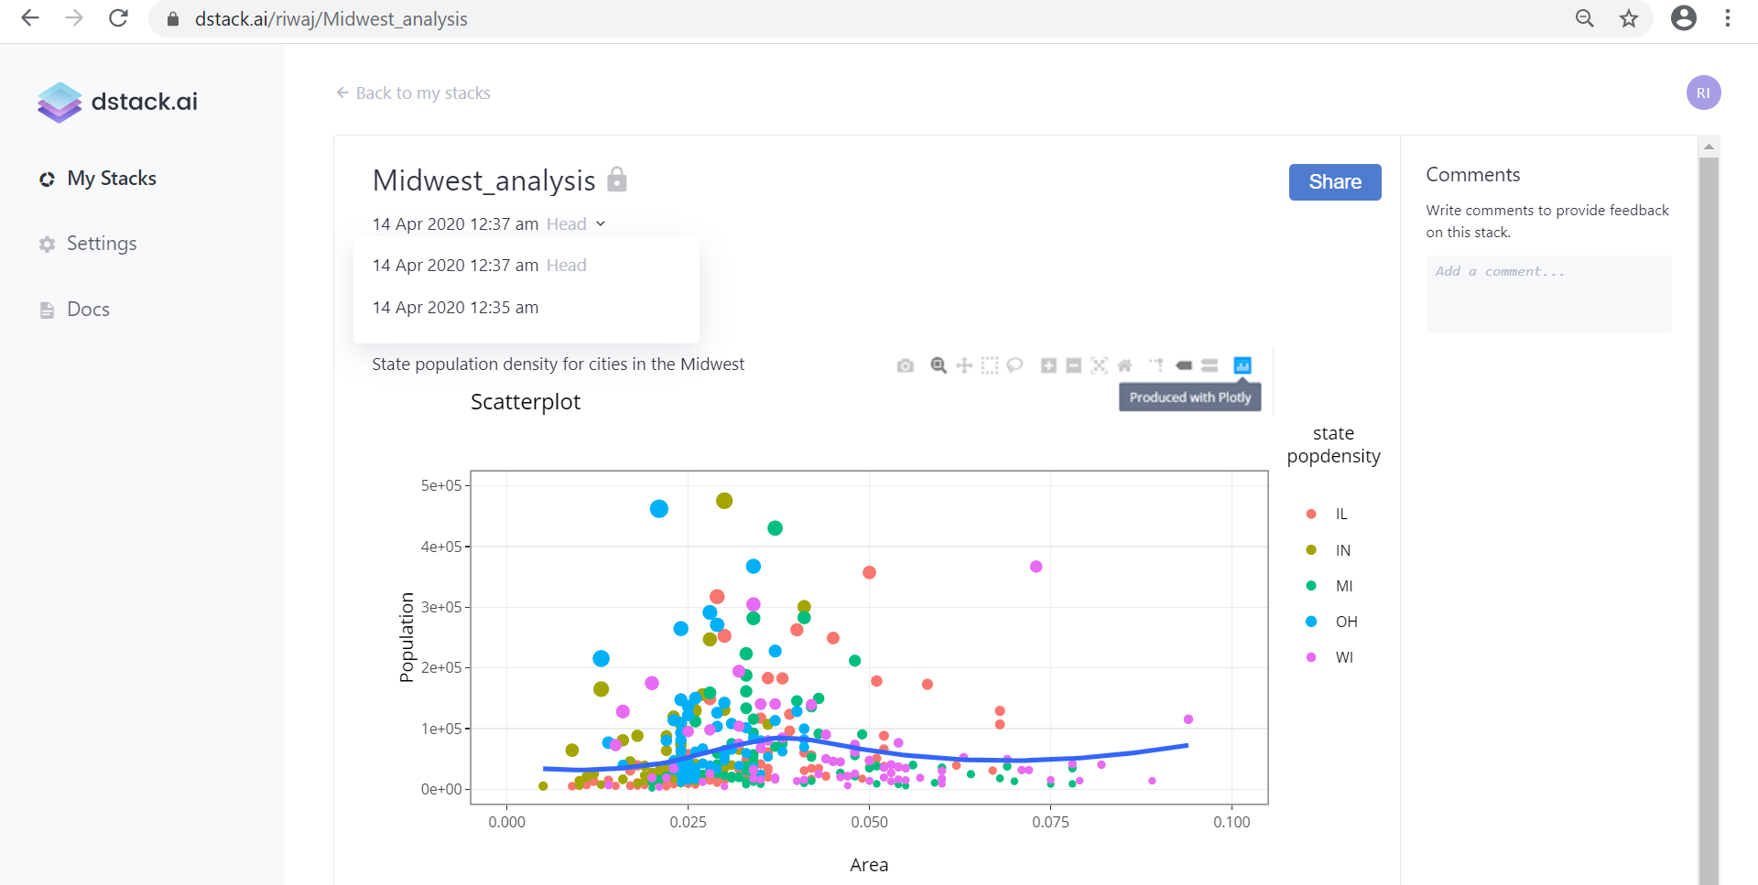Viewport: 1758px width, 885px height.
Task: Go back to my stacks
Action: [413, 93]
